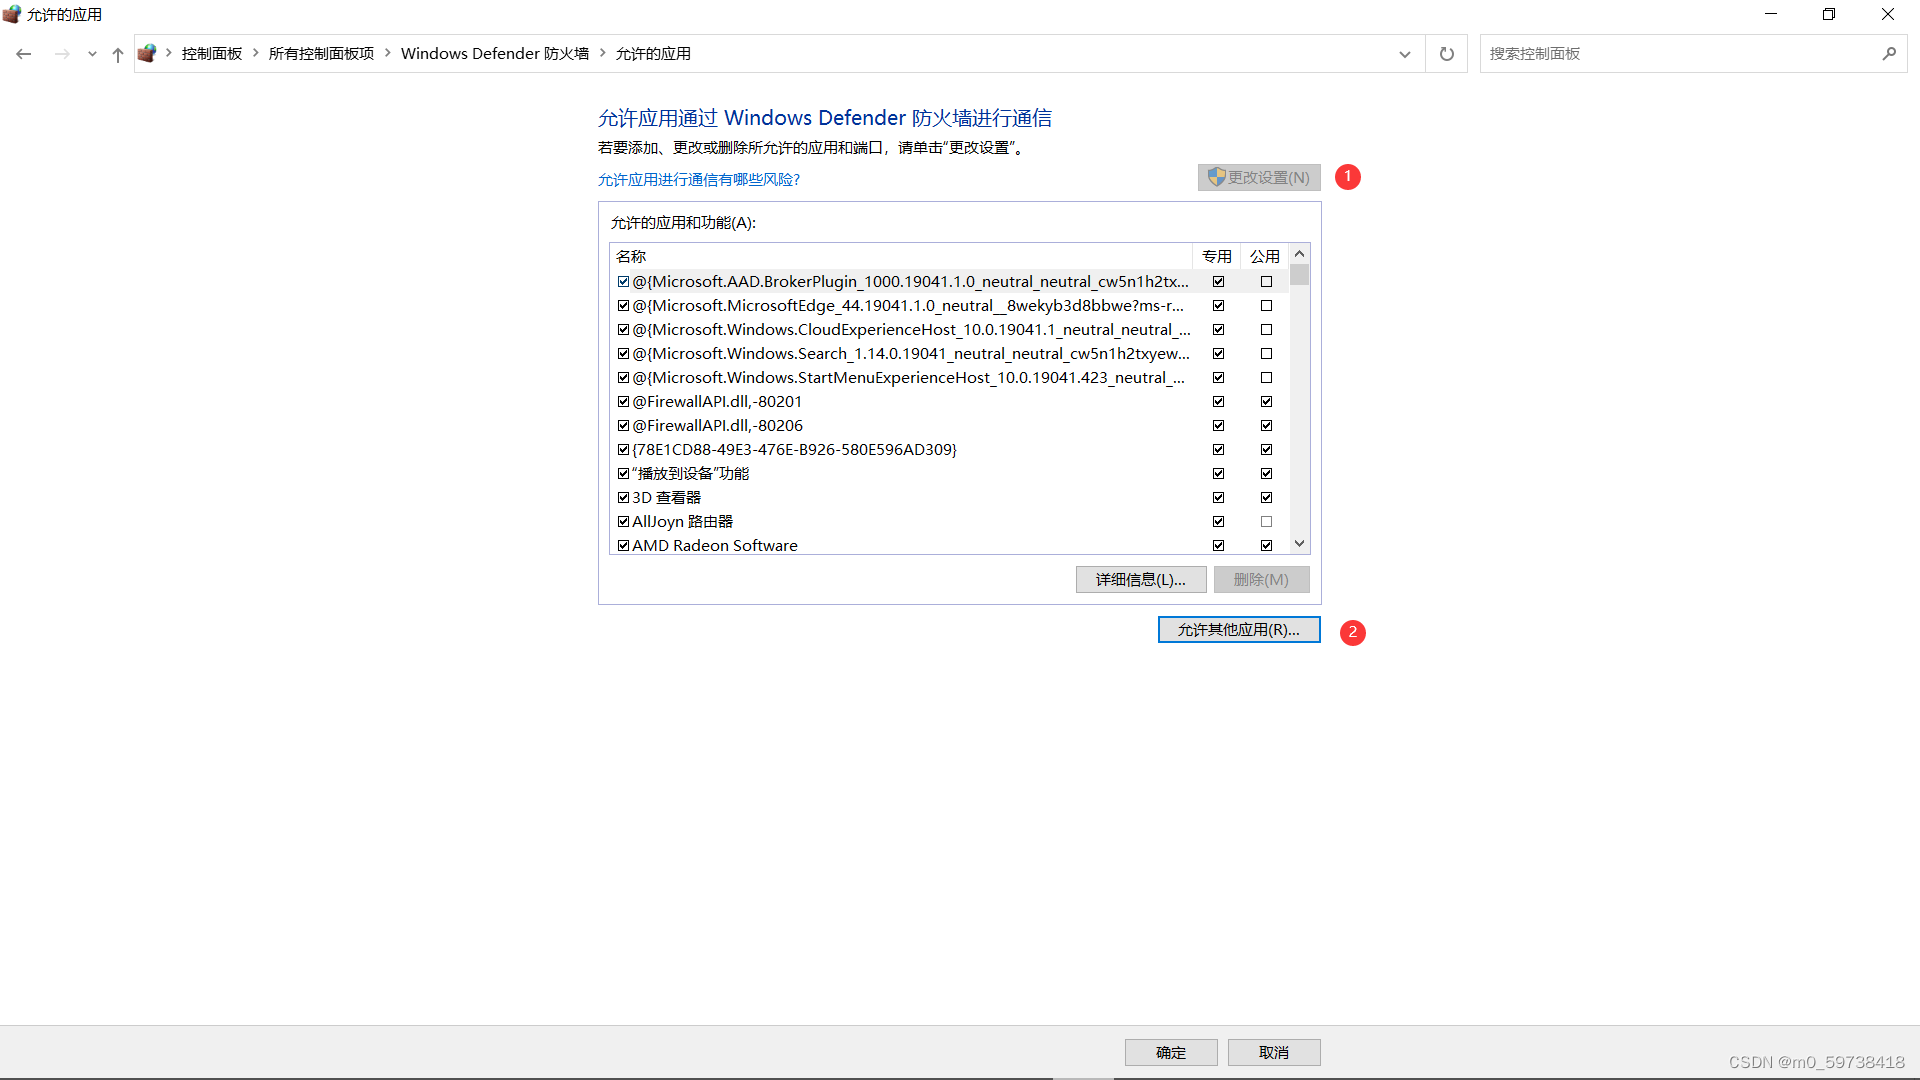Click the breadcrumb expander arrow near folder icon
Screen dimensions: 1920x1080
coord(167,54)
